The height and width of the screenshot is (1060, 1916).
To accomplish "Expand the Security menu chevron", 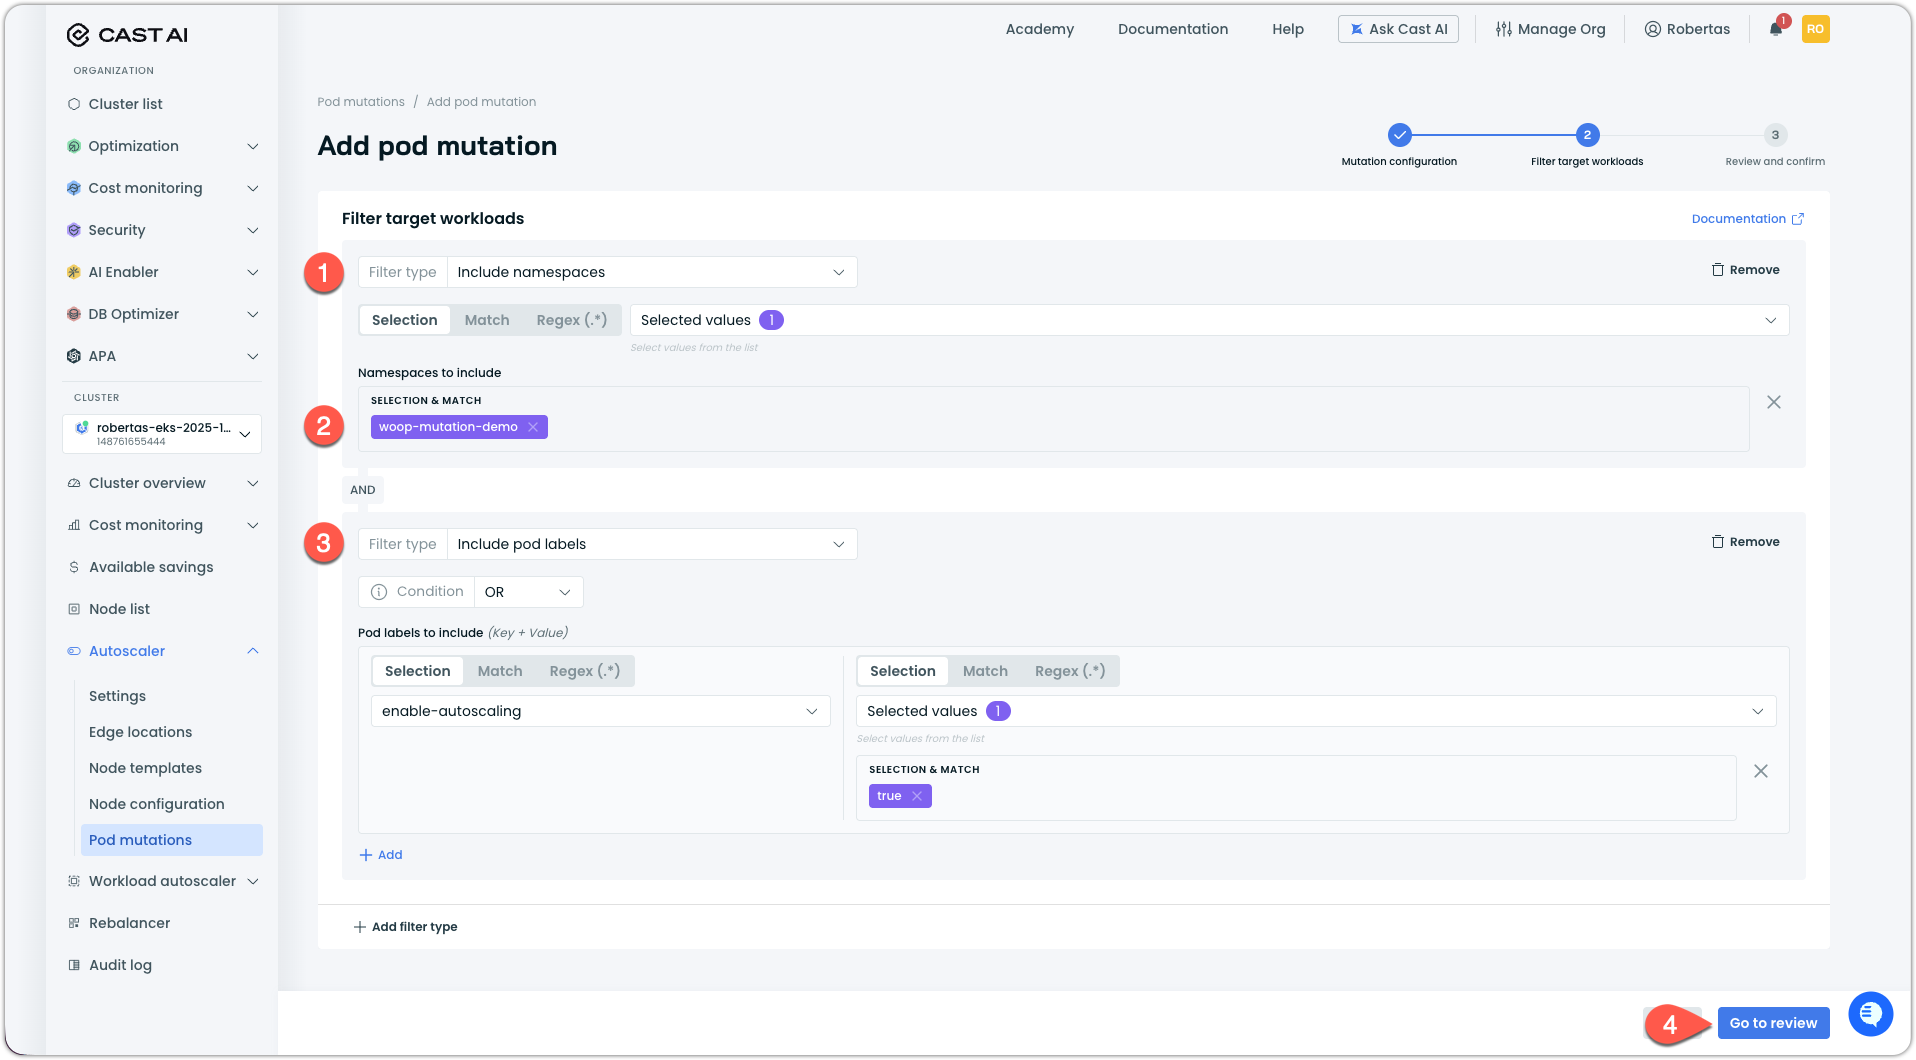I will point(253,230).
